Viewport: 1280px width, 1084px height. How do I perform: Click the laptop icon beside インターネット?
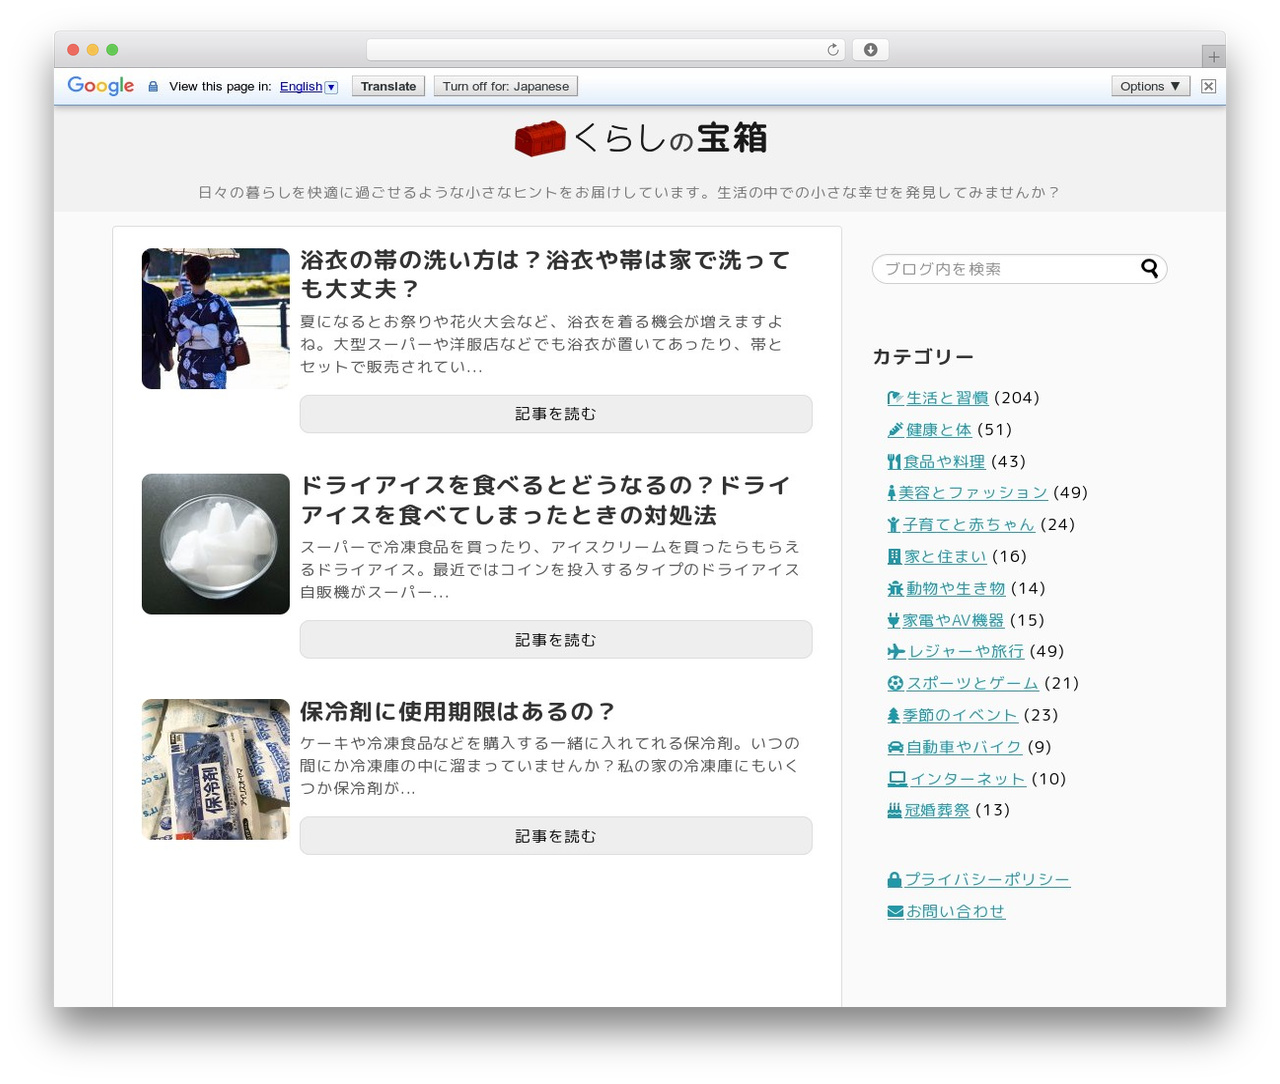[897, 779]
